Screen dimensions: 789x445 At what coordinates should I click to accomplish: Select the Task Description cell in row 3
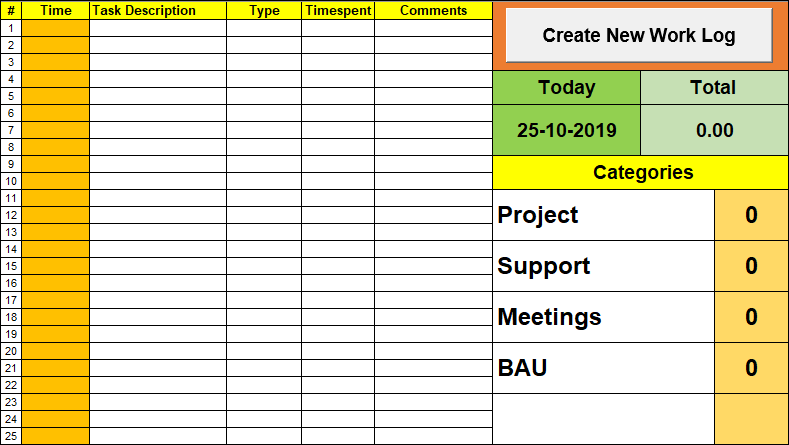point(158,62)
